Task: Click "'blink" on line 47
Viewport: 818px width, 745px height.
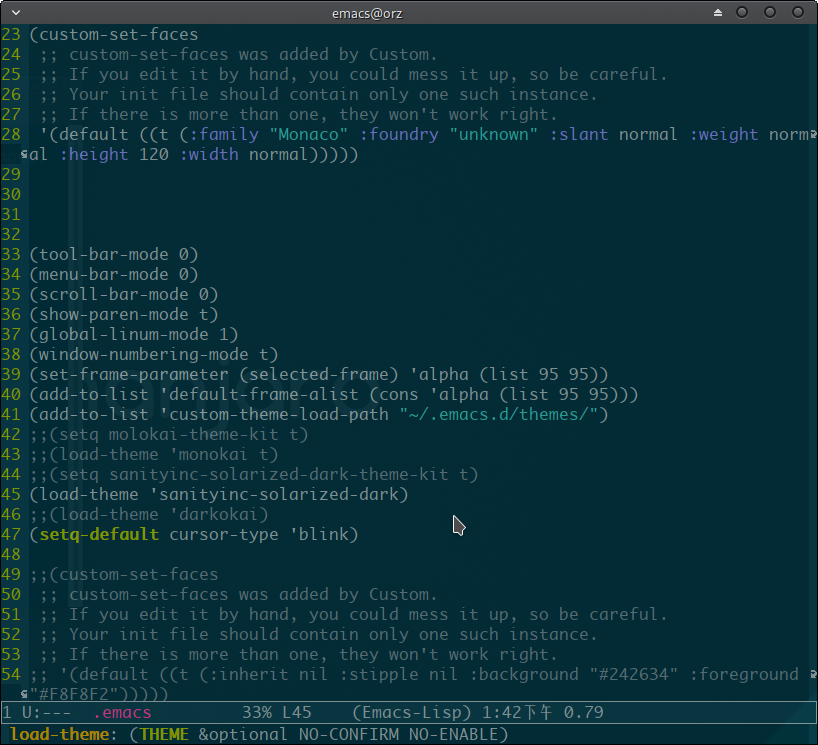Action: 318,534
